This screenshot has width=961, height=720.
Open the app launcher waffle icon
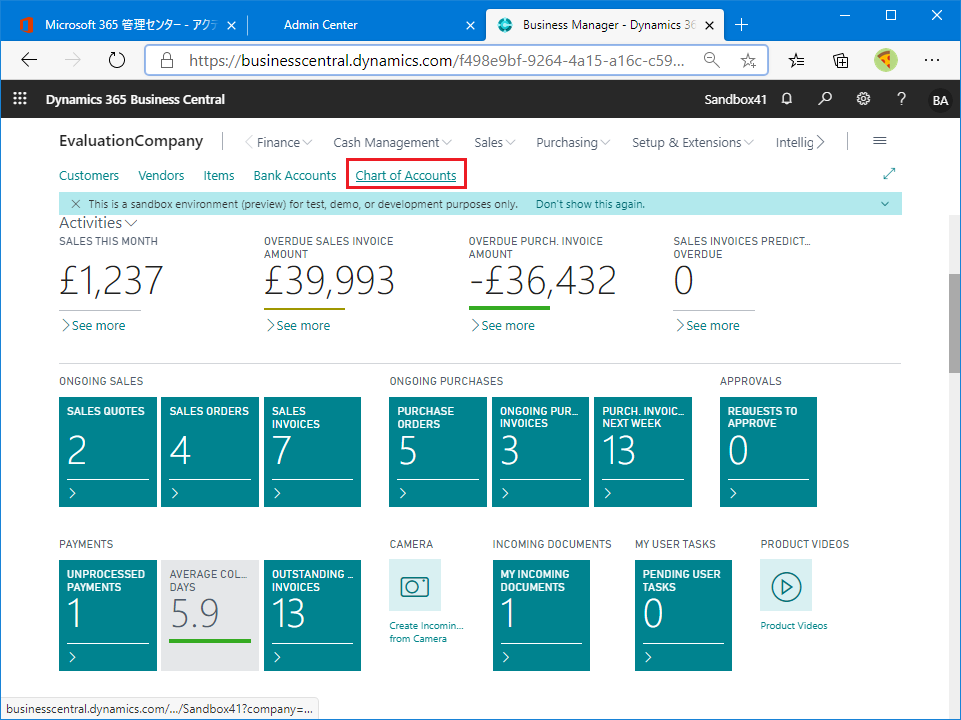pyautogui.click(x=20, y=99)
